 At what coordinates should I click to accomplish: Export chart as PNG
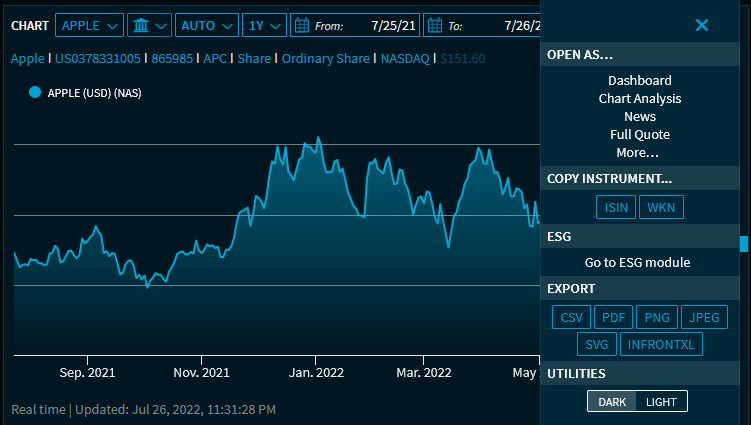tap(657, 318)
